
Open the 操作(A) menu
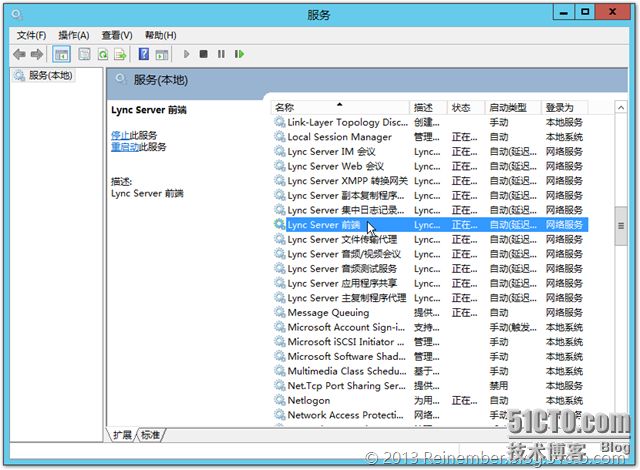[74, 35]
